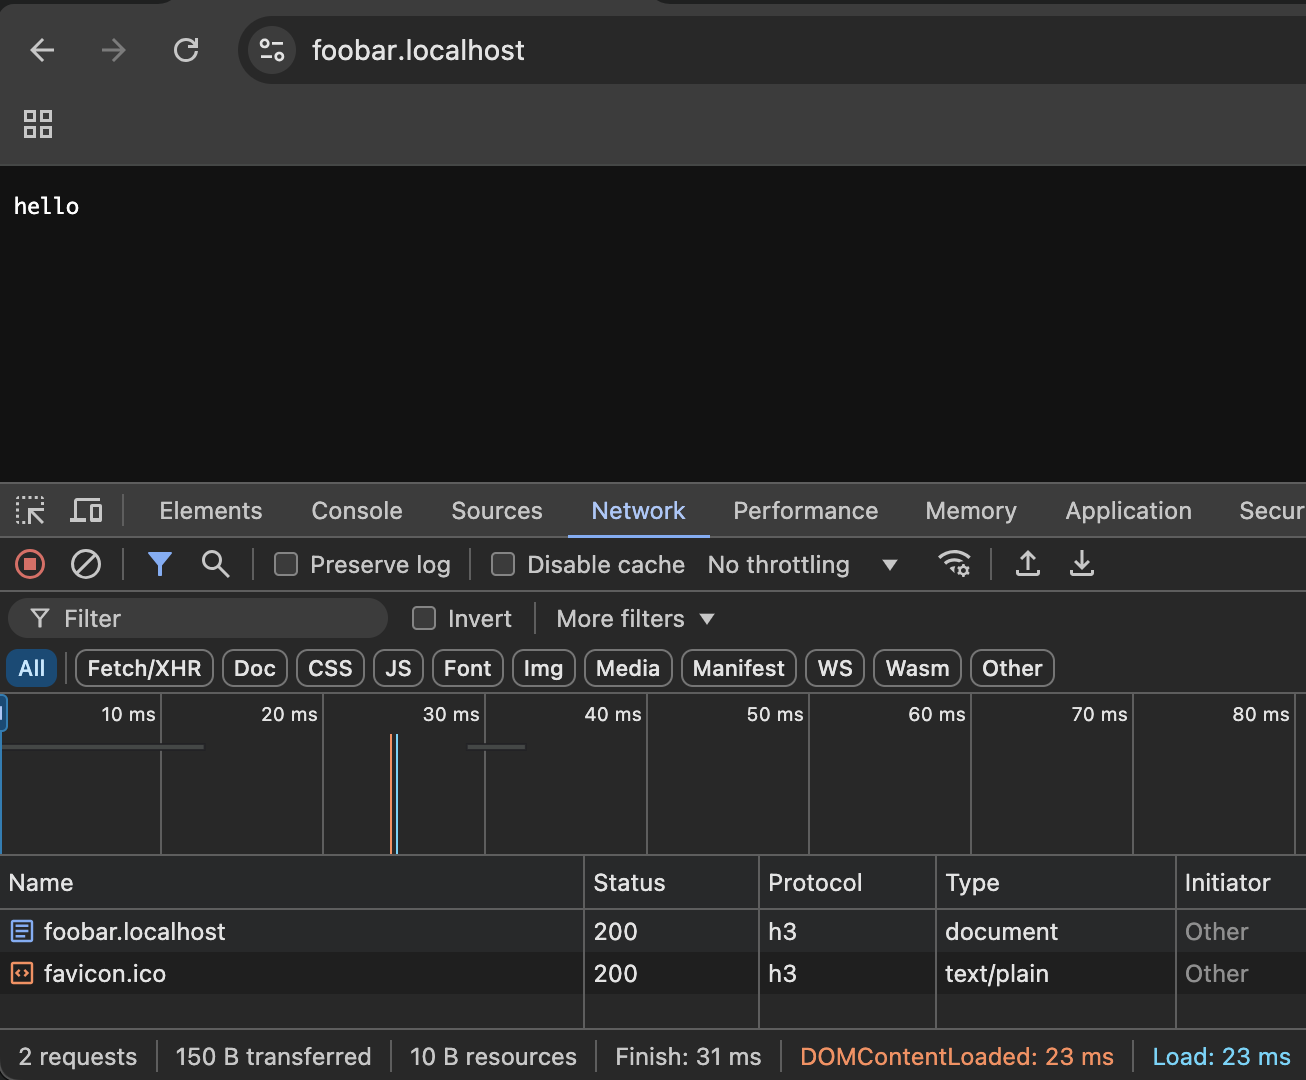
Task: Click the browser forward arrow
Action: coord(114,50)
